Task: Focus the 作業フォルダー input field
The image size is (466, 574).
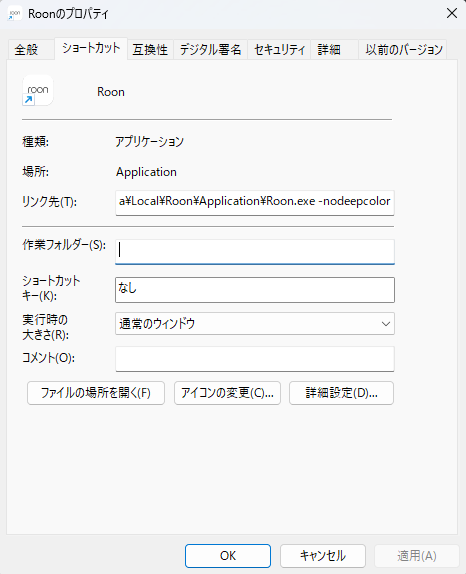Action: (255, 251)
